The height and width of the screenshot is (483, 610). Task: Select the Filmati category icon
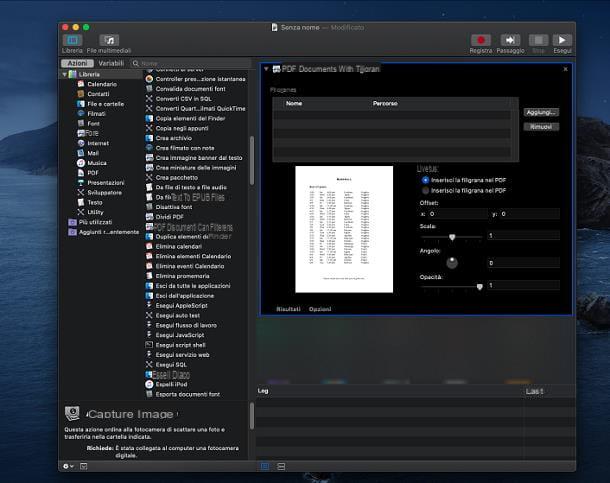(81, 114)
